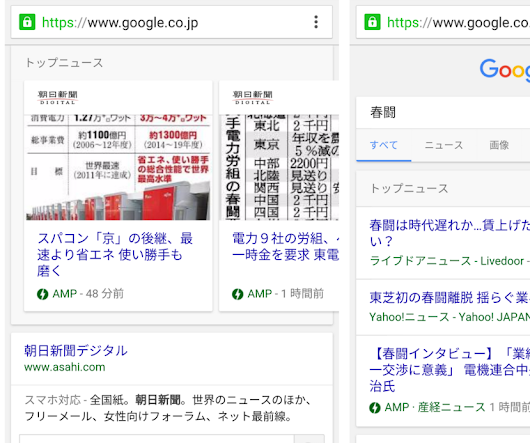Viewport: 530px width, 443px height.
Task: Click AMP icon next to 産経ニュース
Action: click(375, 408)
